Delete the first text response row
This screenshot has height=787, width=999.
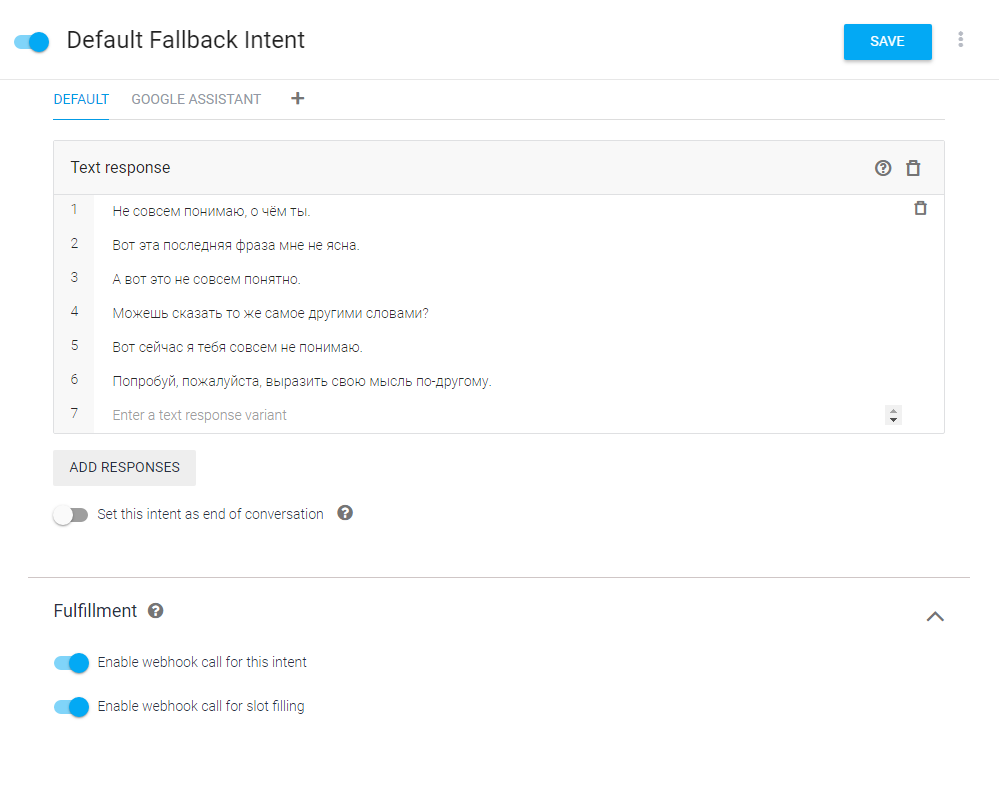click(x=920, y=209)
